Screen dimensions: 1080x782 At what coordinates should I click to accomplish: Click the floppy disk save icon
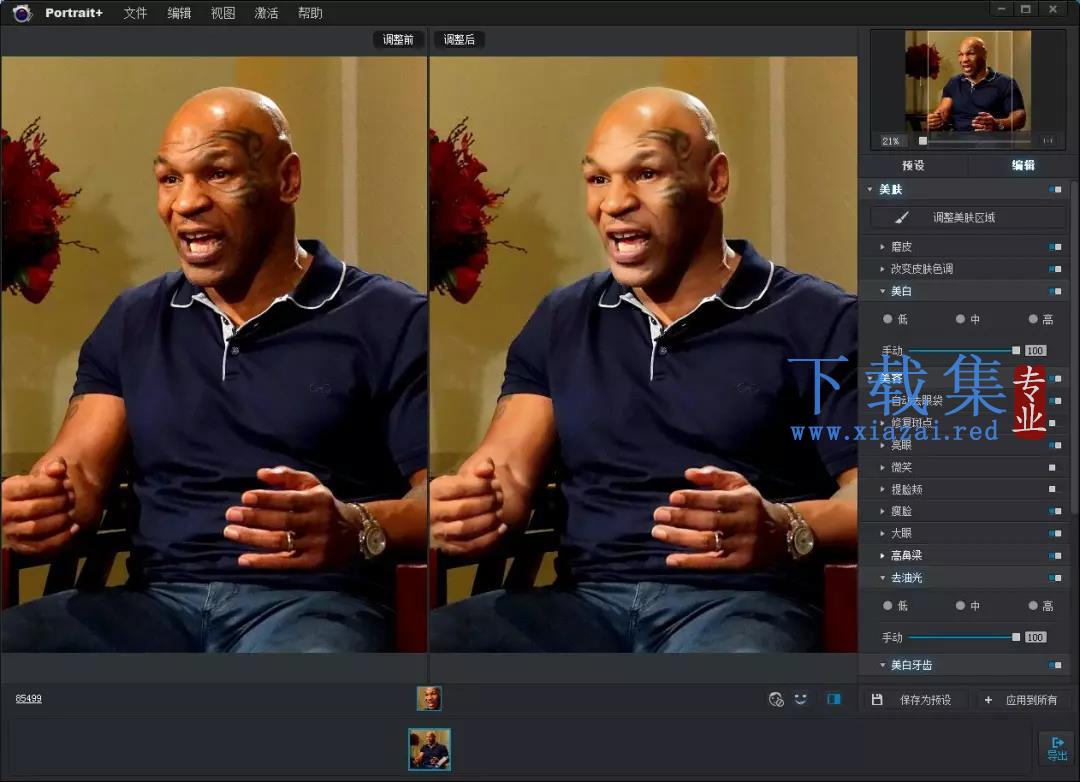pyautogui.click(x=877, y=699)
